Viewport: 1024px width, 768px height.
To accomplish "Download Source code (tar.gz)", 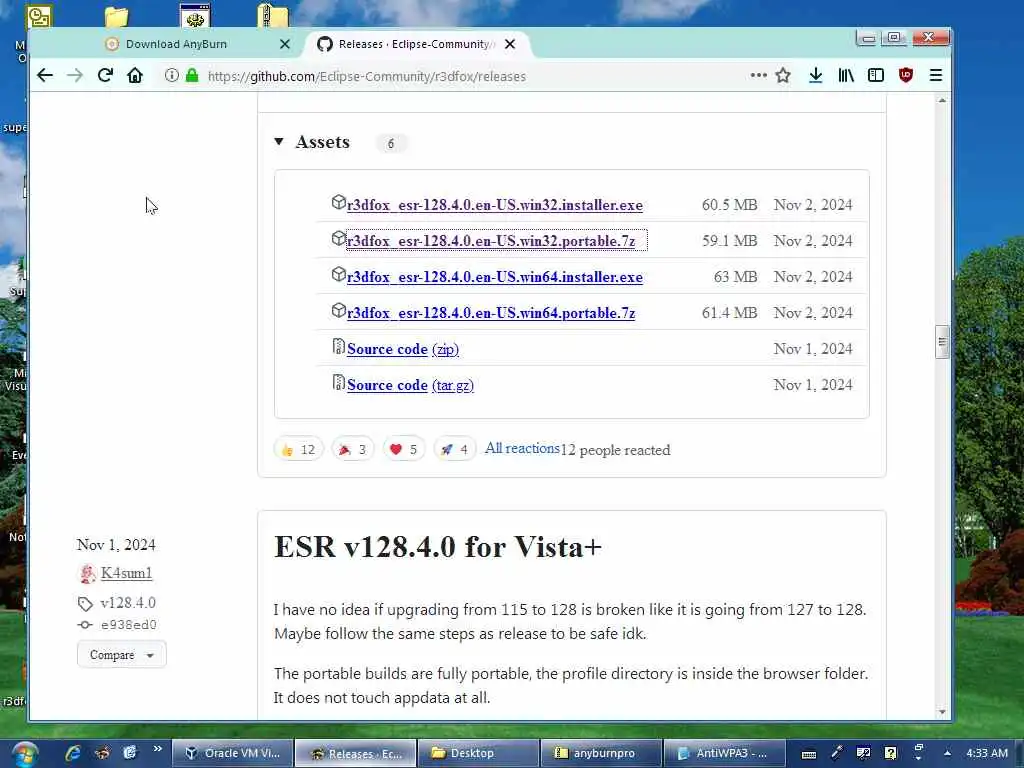I will 410,385.
